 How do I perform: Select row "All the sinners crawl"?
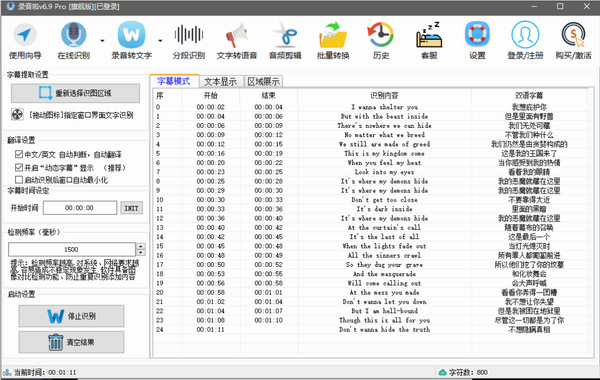click(x=370, y=255)
